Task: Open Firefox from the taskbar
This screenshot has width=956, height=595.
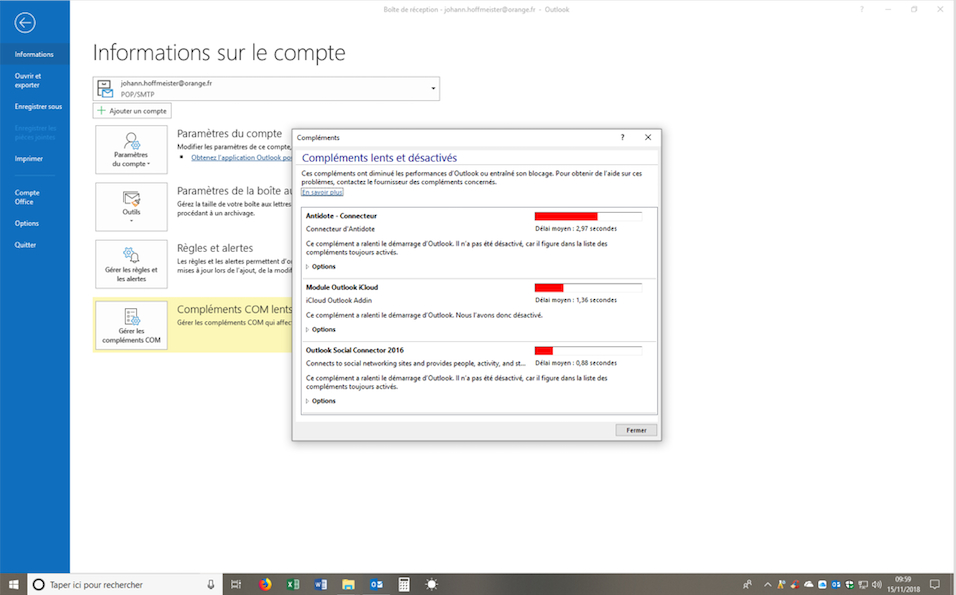Action: 265,584
